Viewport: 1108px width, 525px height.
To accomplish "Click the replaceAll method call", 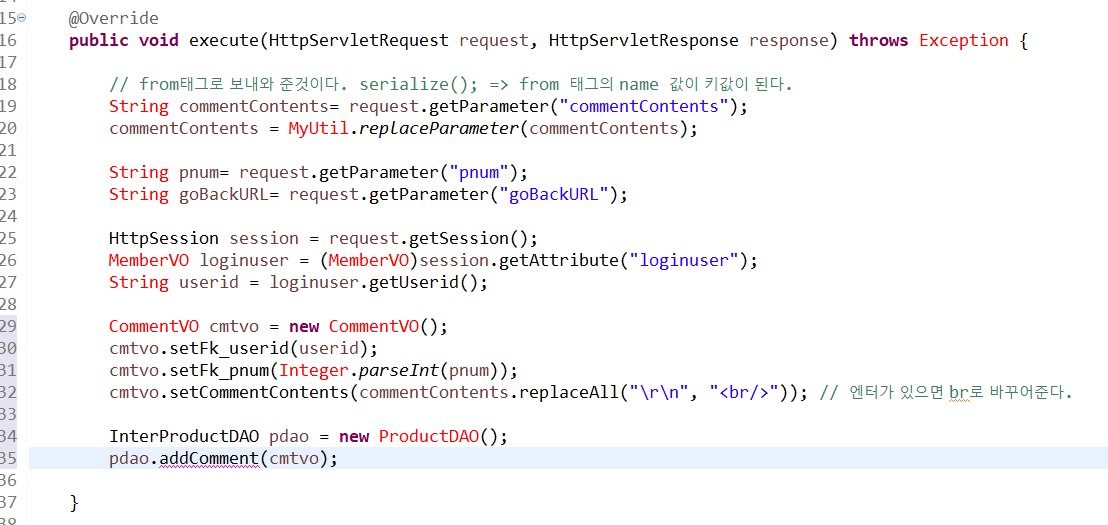I will tap(569, 393).
